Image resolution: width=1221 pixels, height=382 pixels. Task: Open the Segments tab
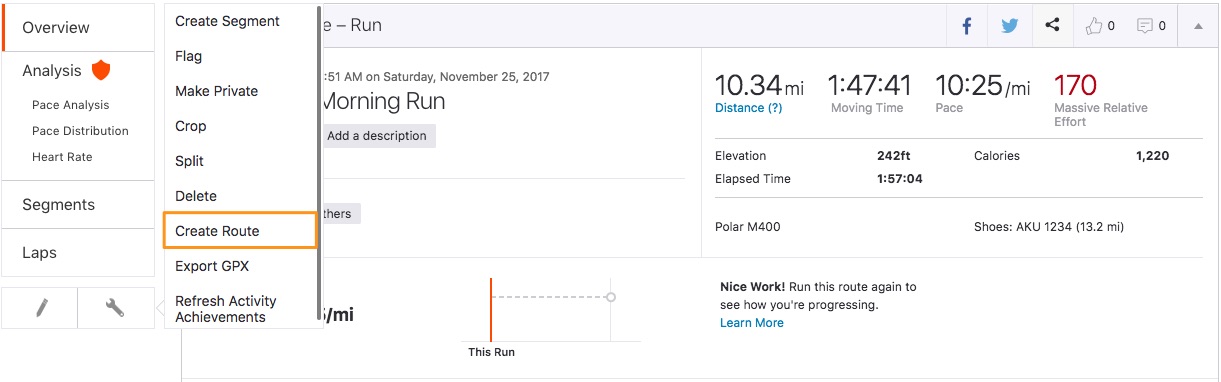pos(78,204)
